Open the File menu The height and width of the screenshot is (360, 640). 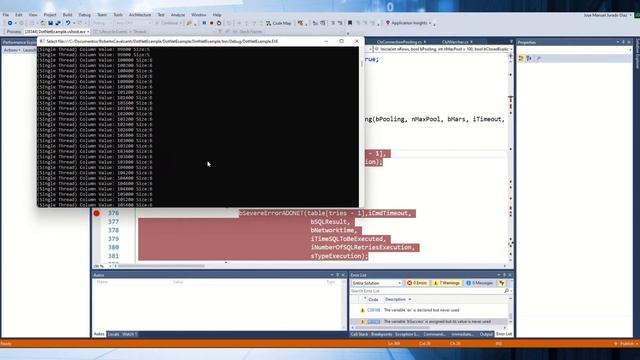tap(6, 15)
